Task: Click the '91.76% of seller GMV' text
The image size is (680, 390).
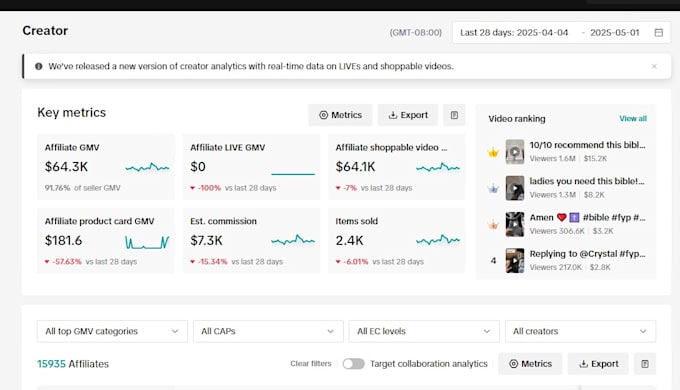Action: pyautogui.click(x=82, y=188)
